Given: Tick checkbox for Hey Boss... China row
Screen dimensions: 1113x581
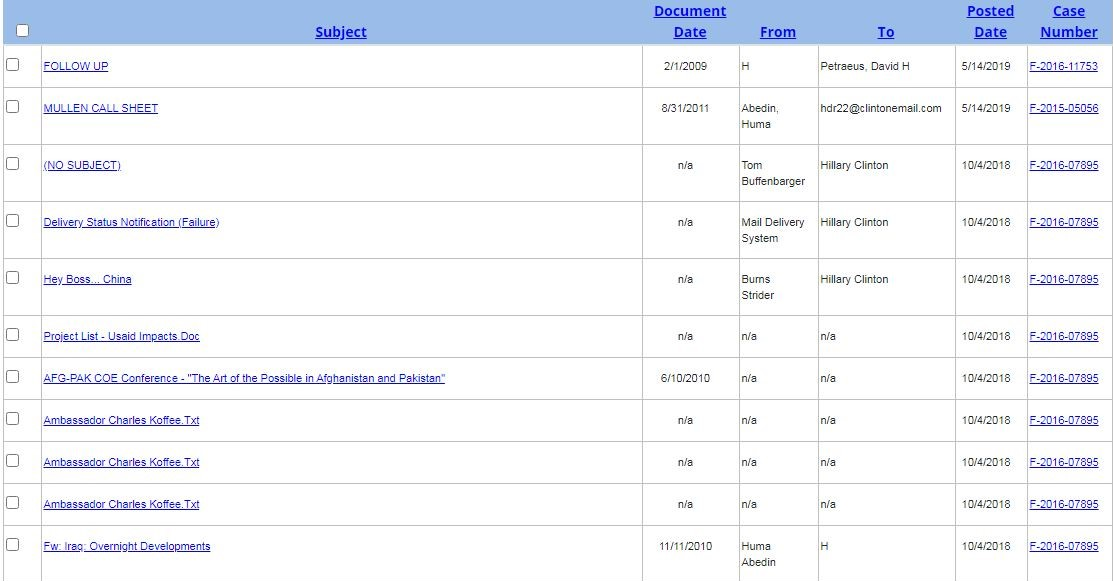Looking at the screenshot, I should click(x=13, y=277).
